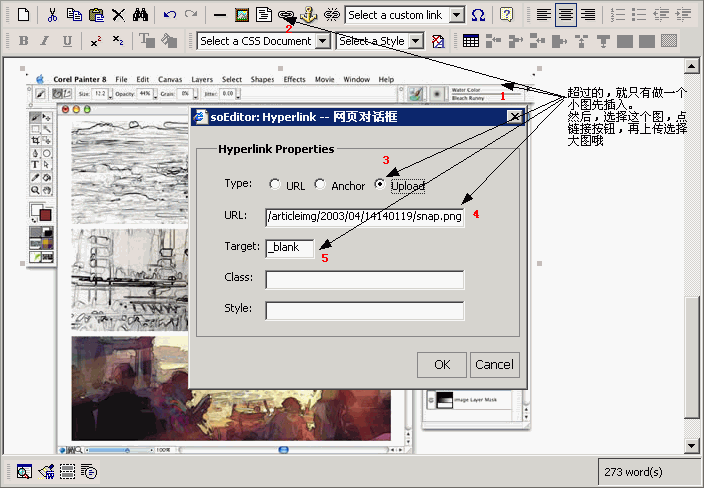Open the Select a custom link dropdown
The height and width of the screenshot is (488, 704).
coord(456,15)
